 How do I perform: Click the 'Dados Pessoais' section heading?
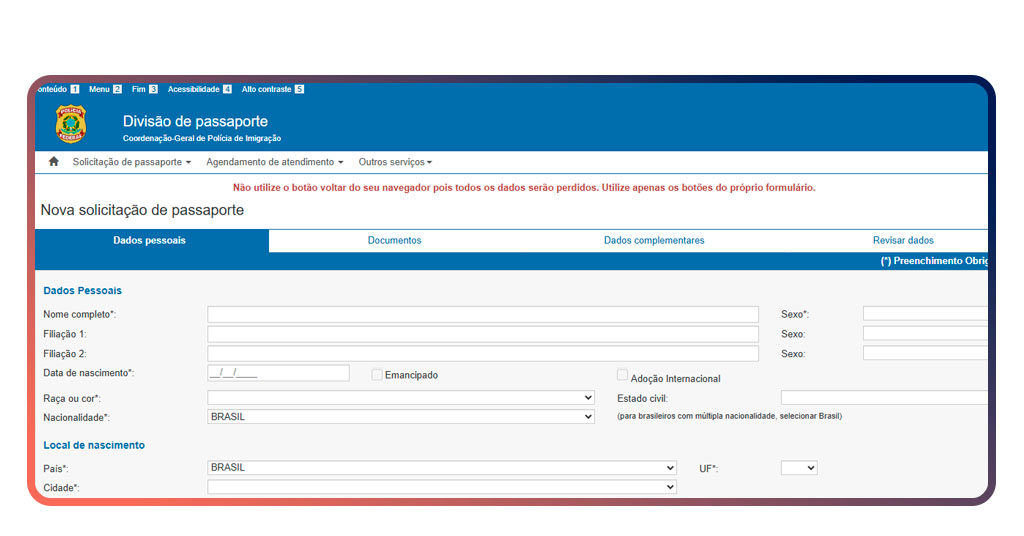pos(82,291)
